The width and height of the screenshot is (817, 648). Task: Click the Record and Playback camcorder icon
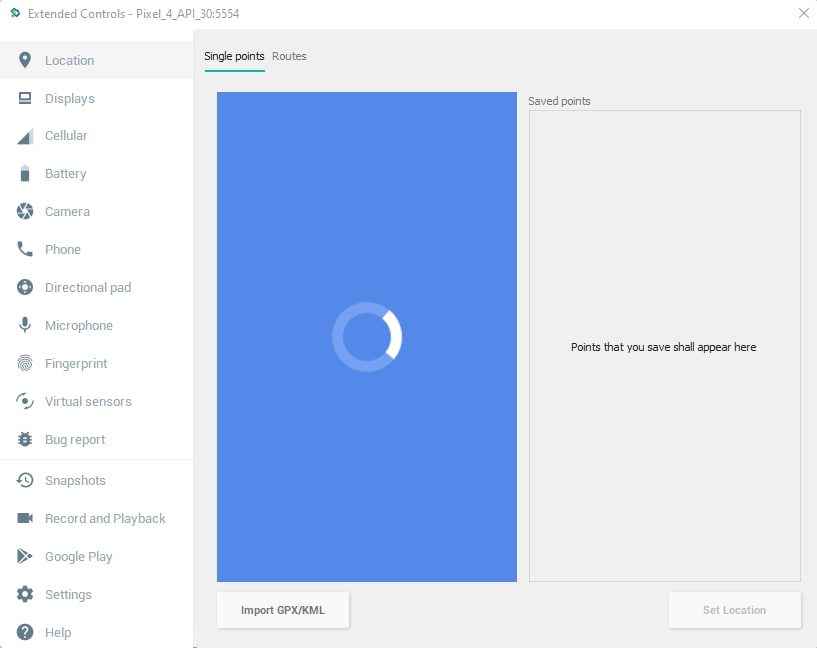[x=24, y=518]
